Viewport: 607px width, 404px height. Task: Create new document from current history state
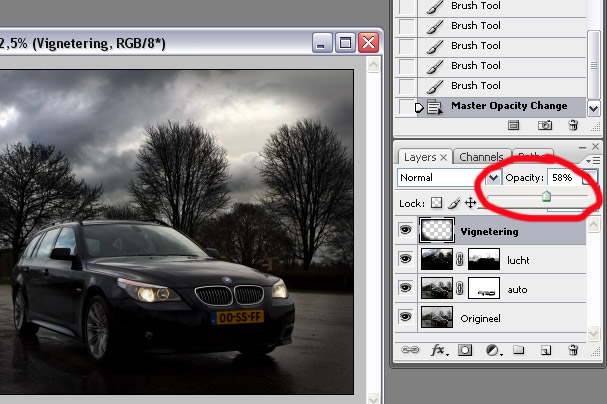tap(513, 125)
